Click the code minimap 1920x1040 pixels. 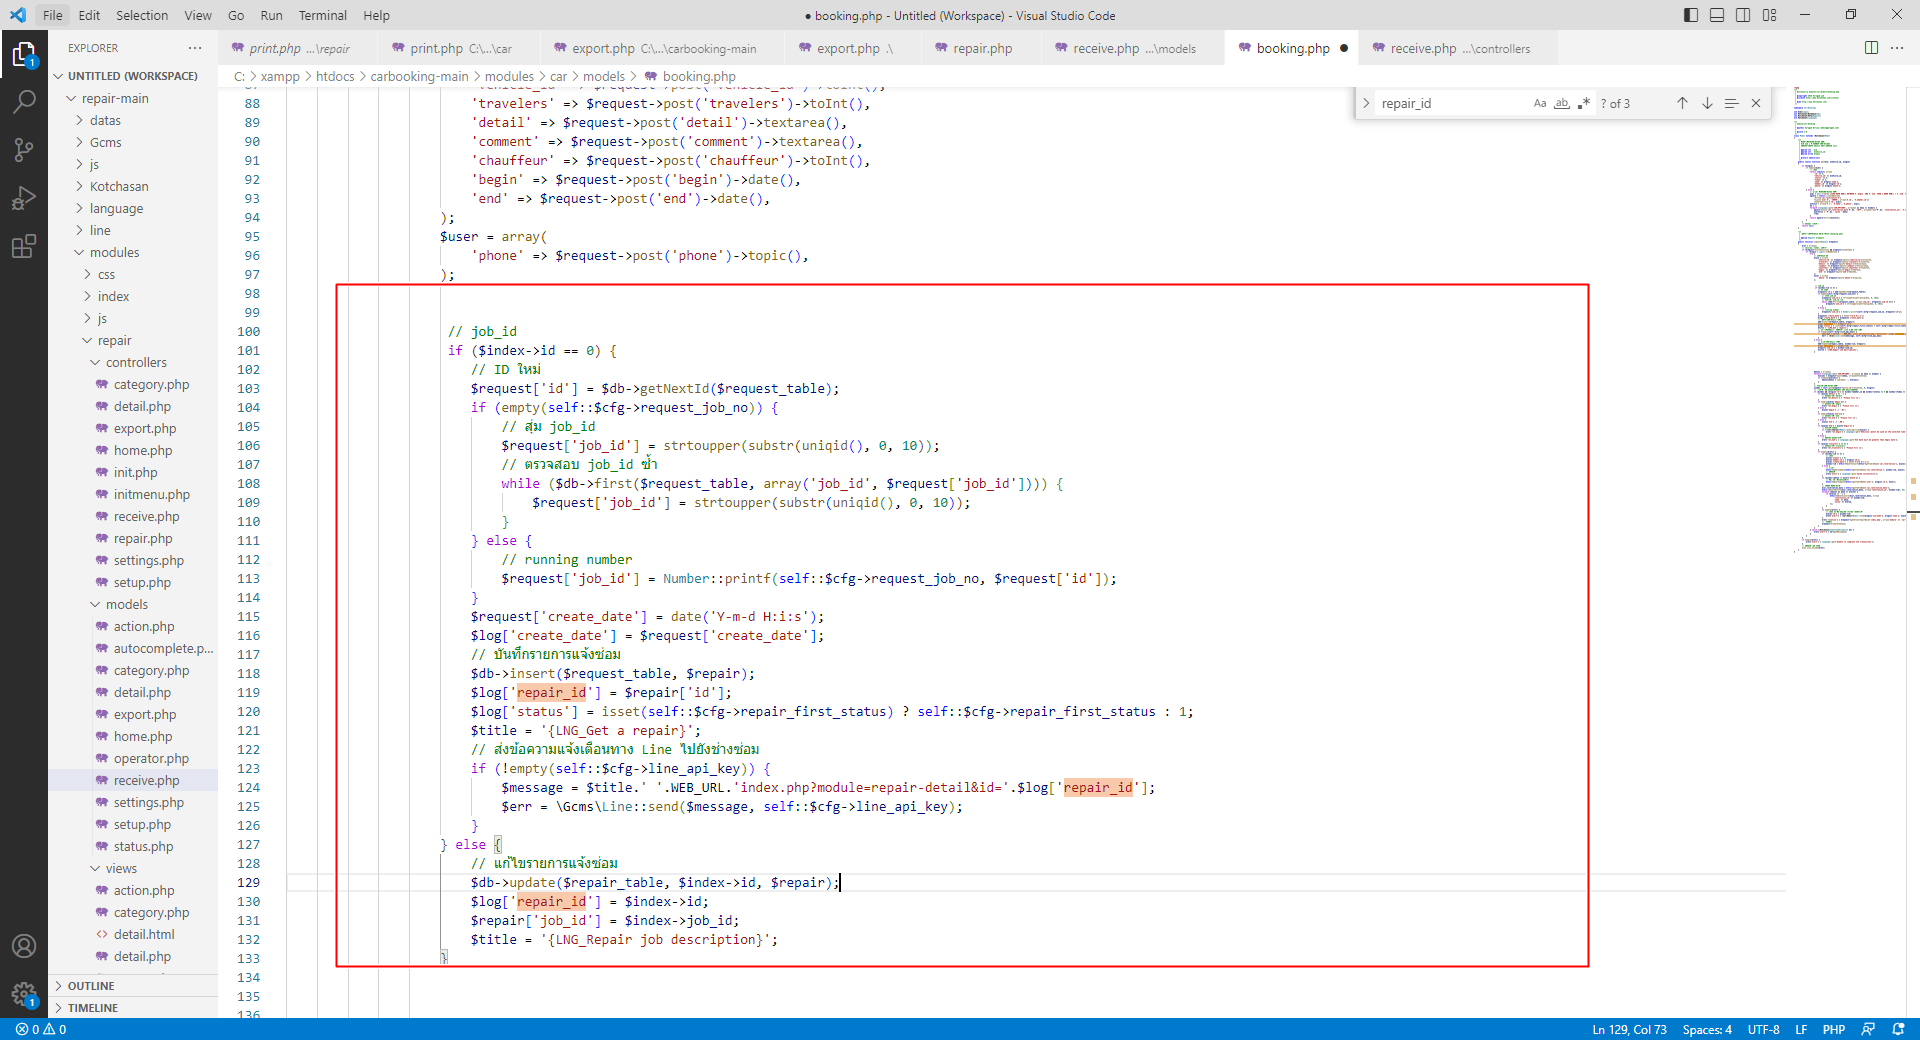1848,320
